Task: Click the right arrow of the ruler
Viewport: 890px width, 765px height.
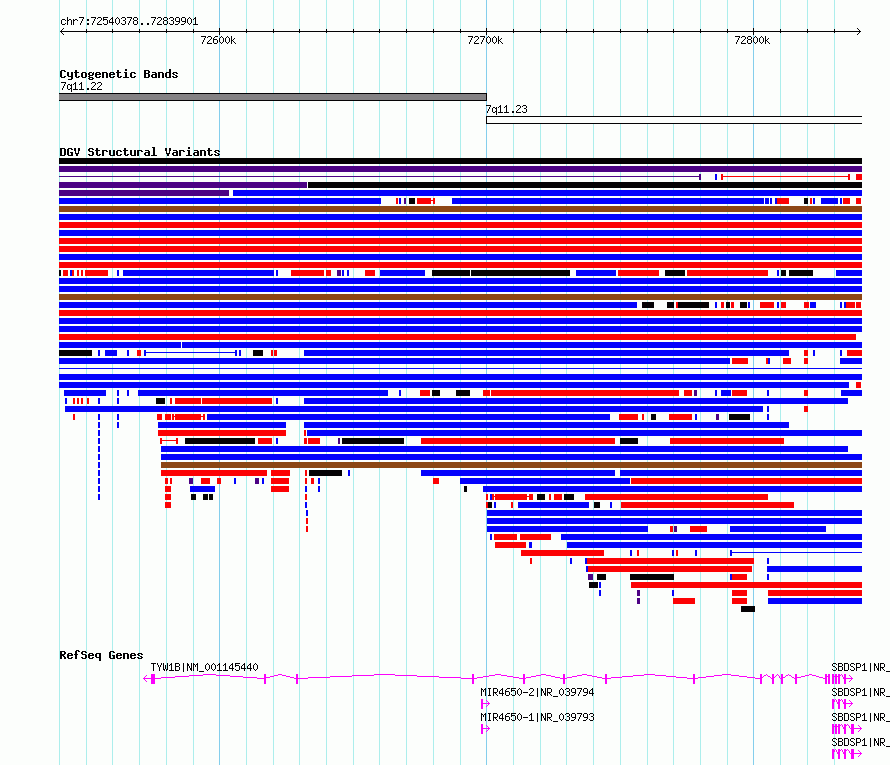Action: (x=859, y=32)
